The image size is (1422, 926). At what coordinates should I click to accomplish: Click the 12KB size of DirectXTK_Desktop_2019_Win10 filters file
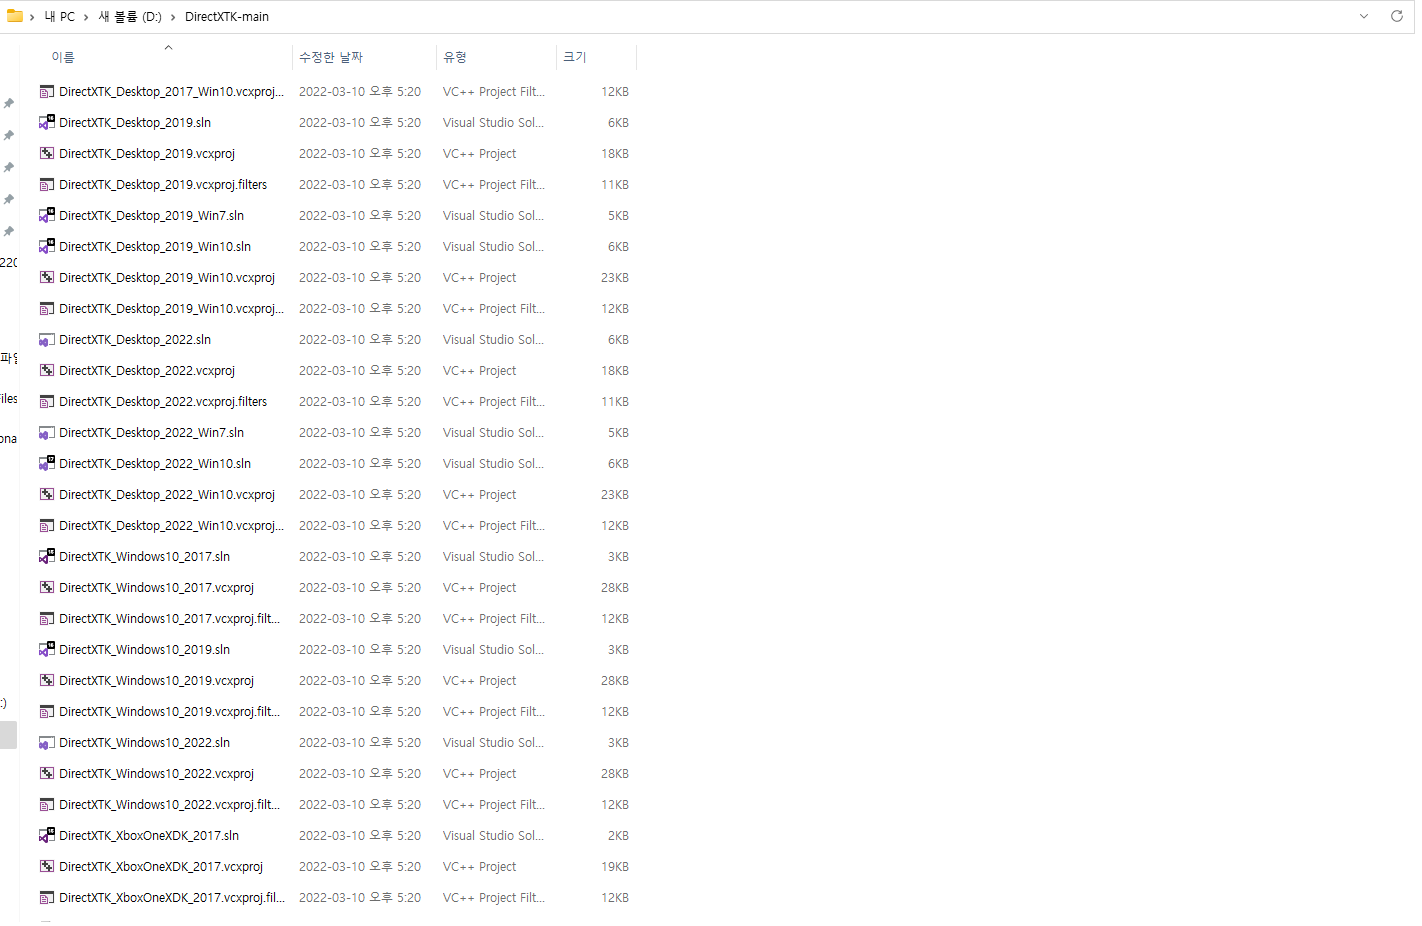615,309
